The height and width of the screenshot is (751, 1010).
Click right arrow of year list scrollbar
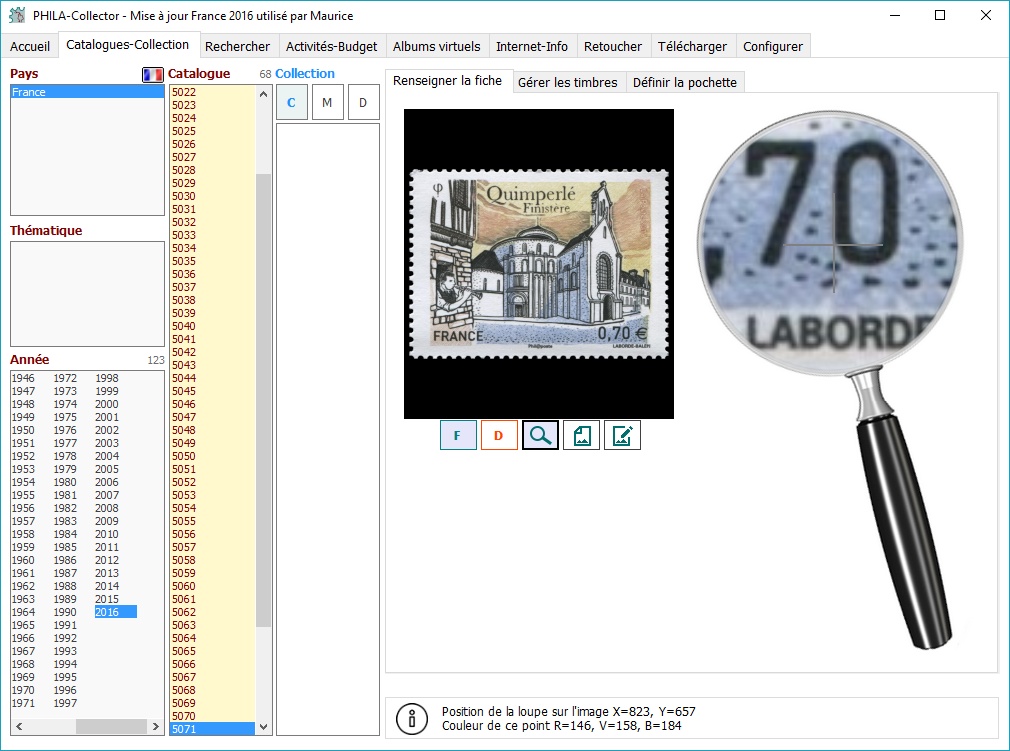tap(155, 727)
